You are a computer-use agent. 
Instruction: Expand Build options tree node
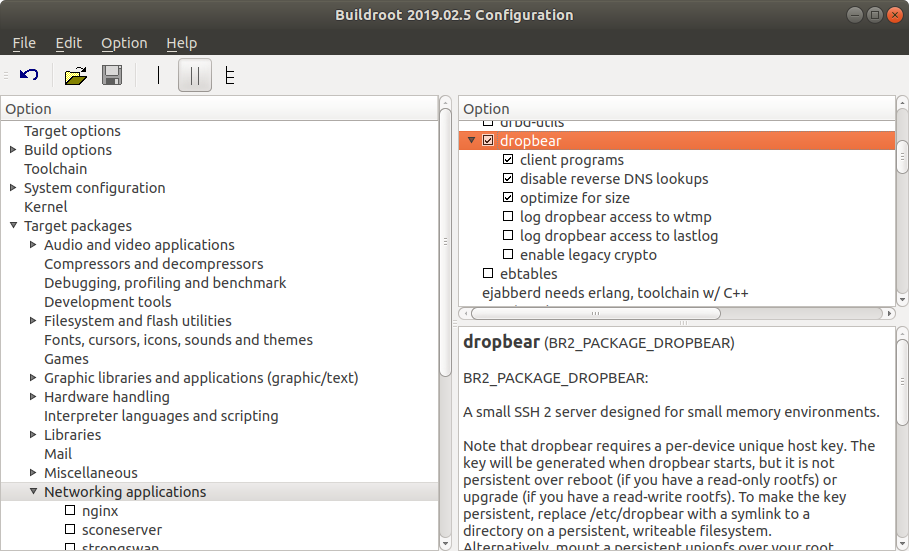13,150
